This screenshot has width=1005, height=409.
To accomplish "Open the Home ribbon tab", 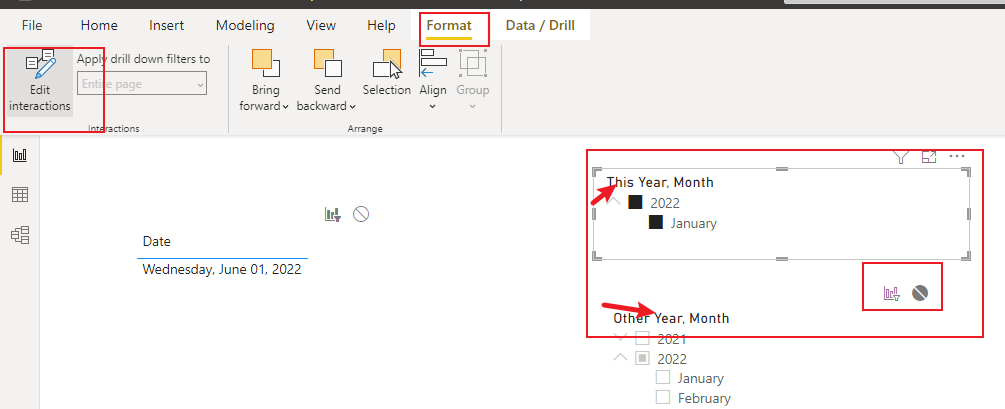I will pos(99,26).
